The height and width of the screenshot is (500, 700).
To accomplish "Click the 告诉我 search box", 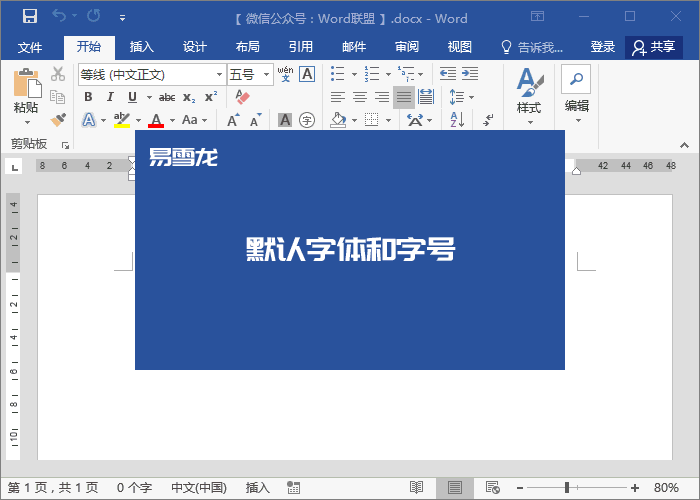I will (532, 47).
